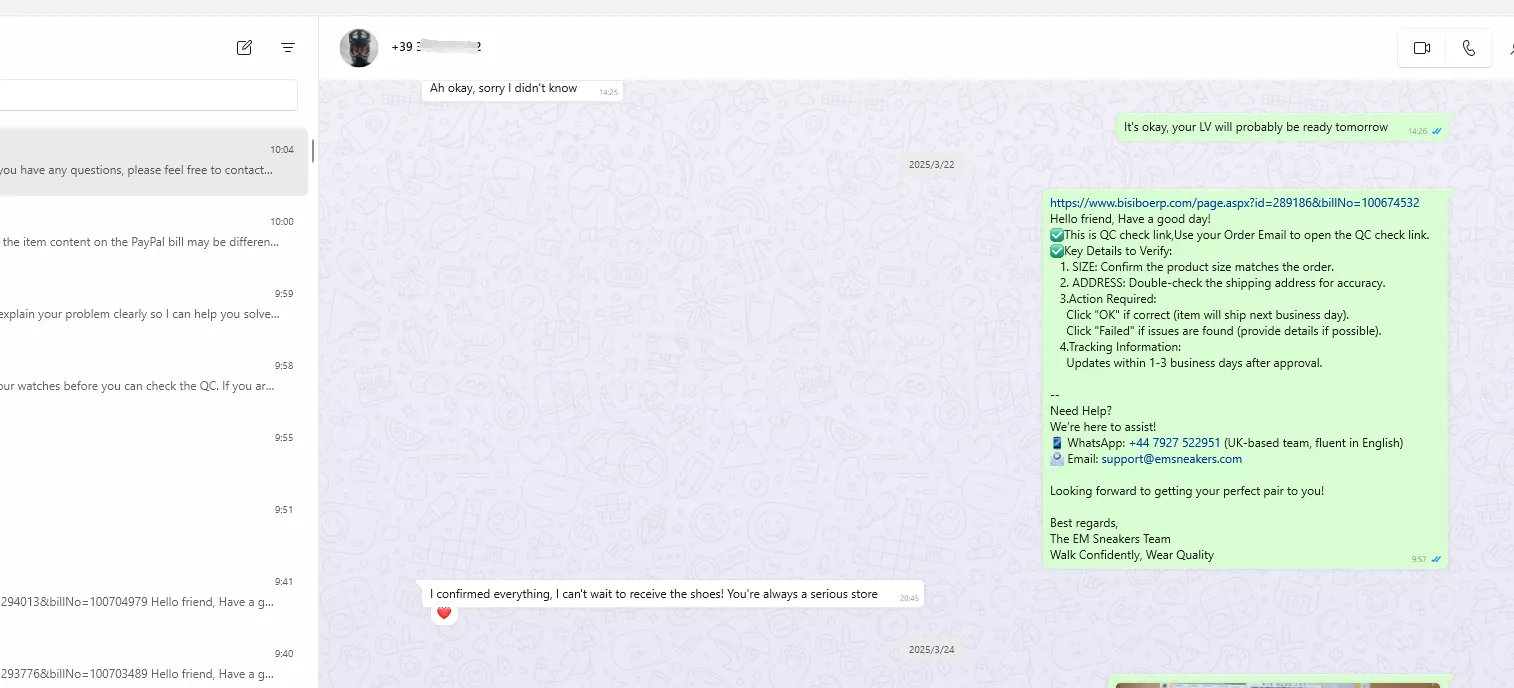Click the image preview at bottom of chat
Viewport: 1514px width, 688px height.
tap(1280, 684)
